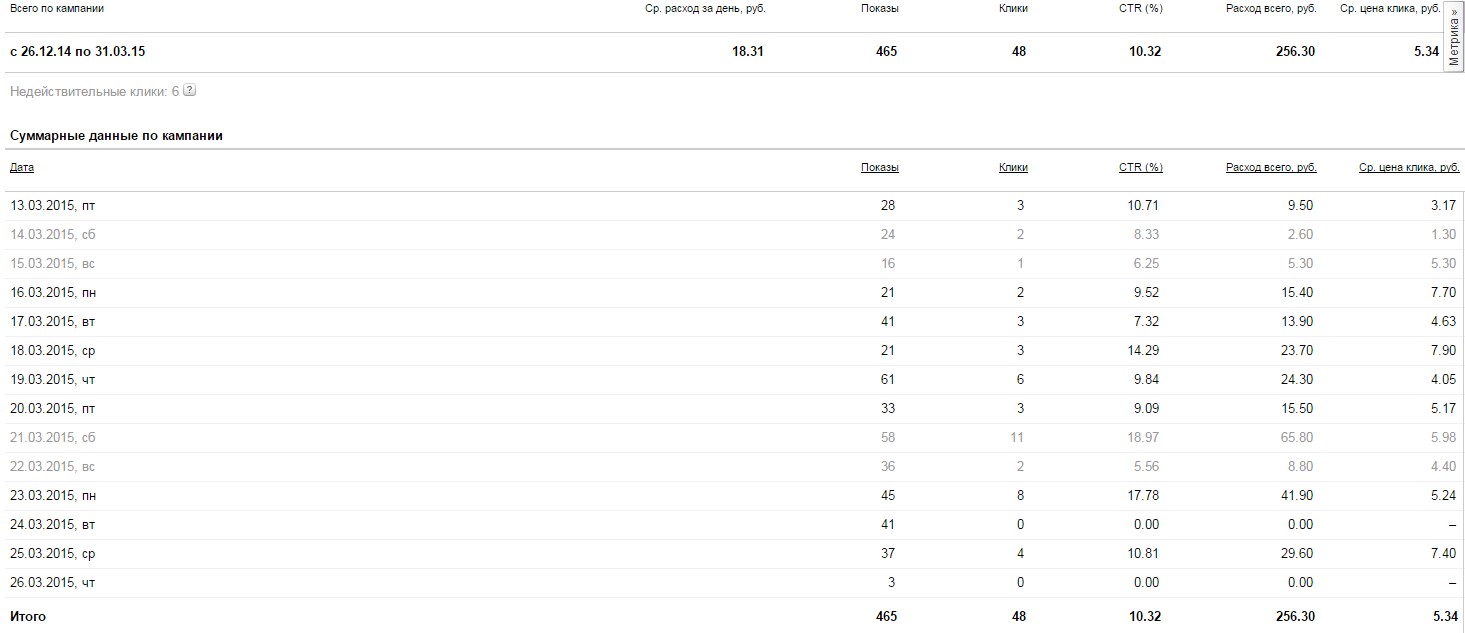Sort the table by Дата column
This screenshot has height=633, width=1465.
[x=22, y=168]
